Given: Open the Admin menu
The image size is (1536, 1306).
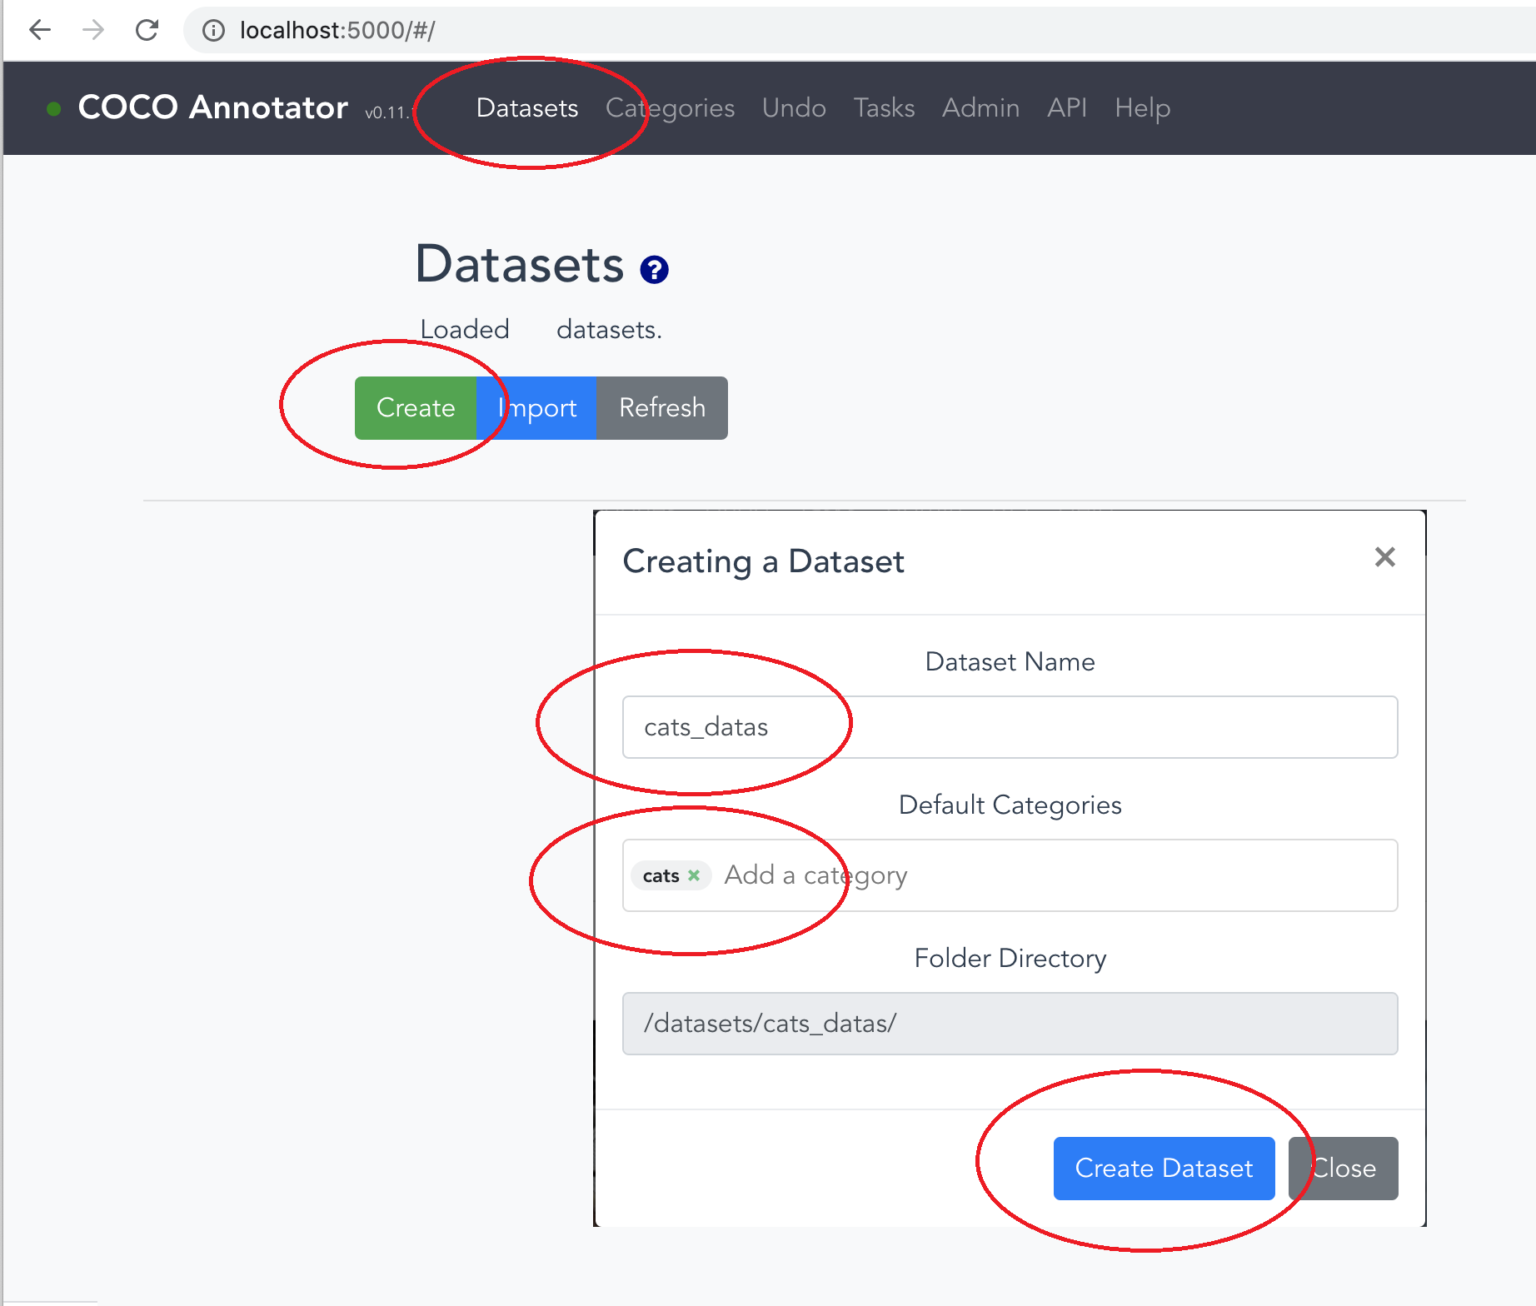Looking at the screenshot, I should (x=980, y=108).
